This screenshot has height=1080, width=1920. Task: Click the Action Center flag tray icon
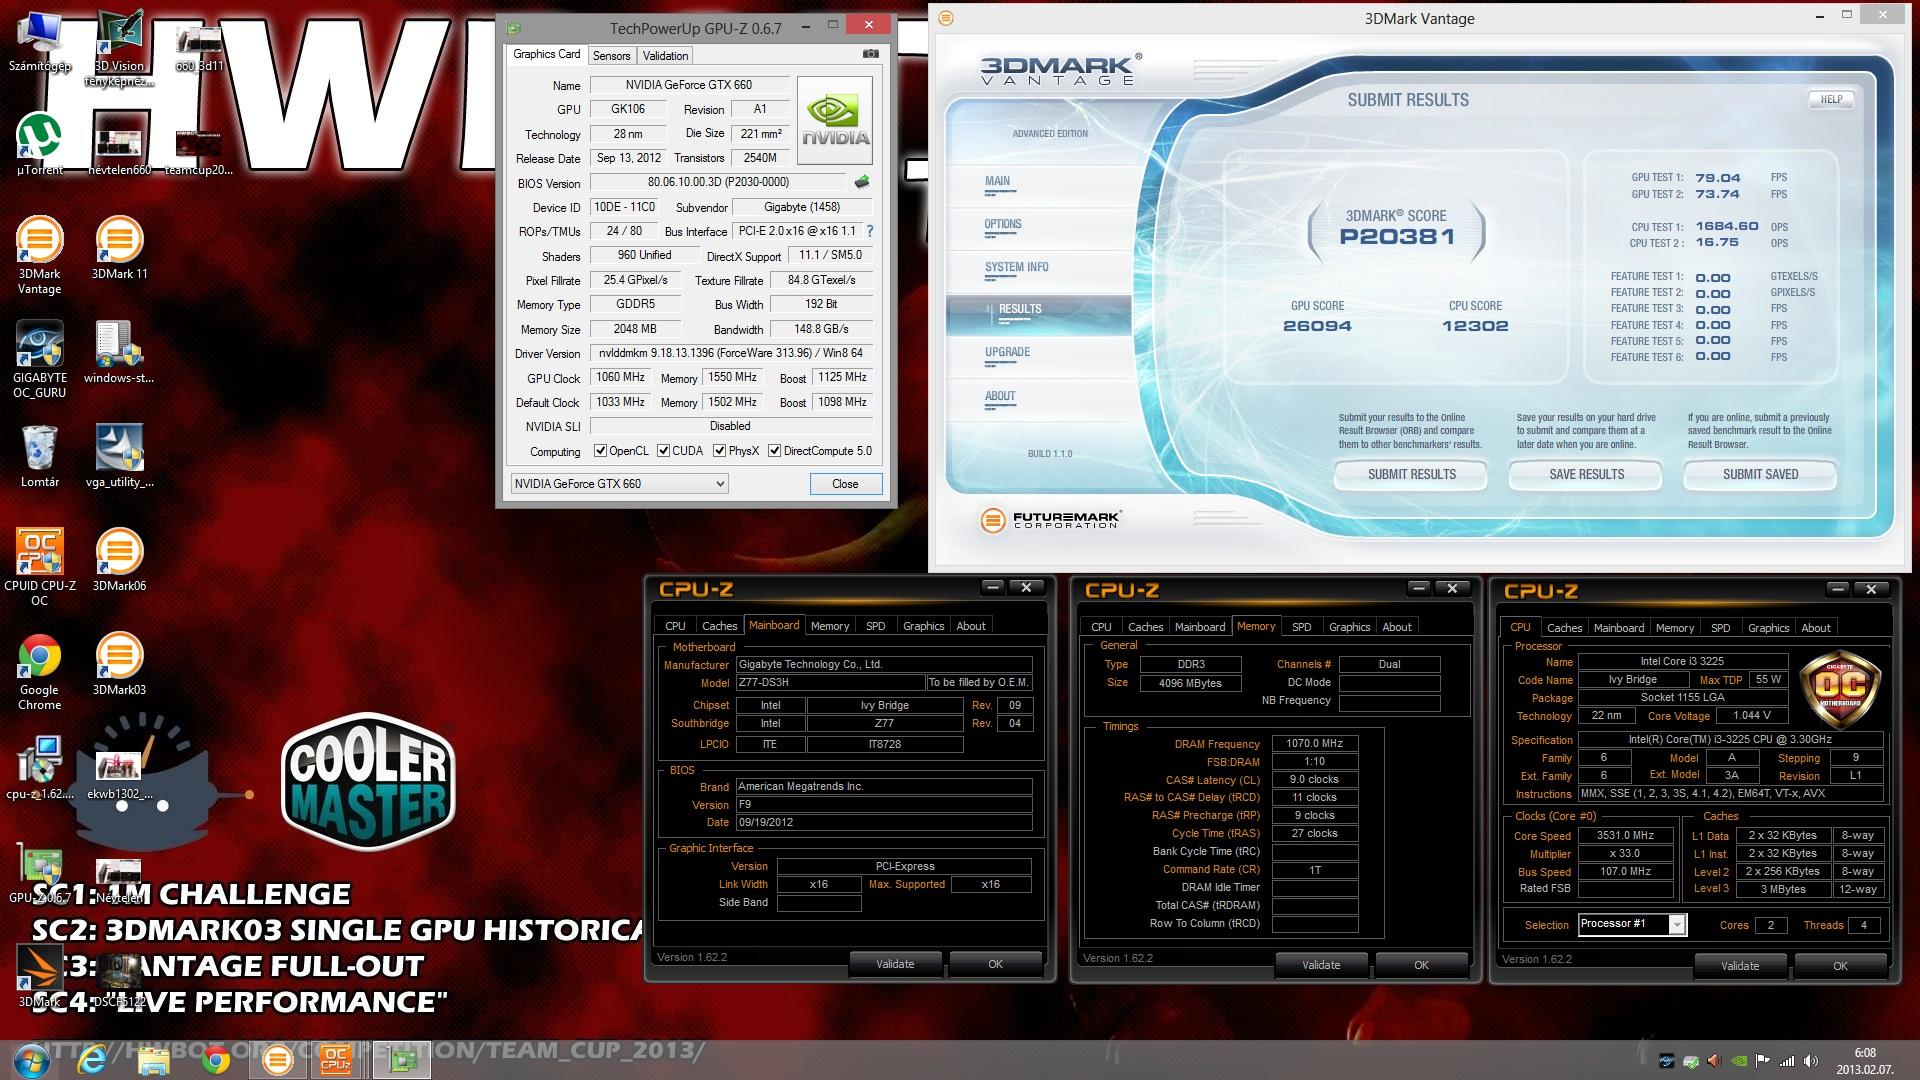1763,1061
